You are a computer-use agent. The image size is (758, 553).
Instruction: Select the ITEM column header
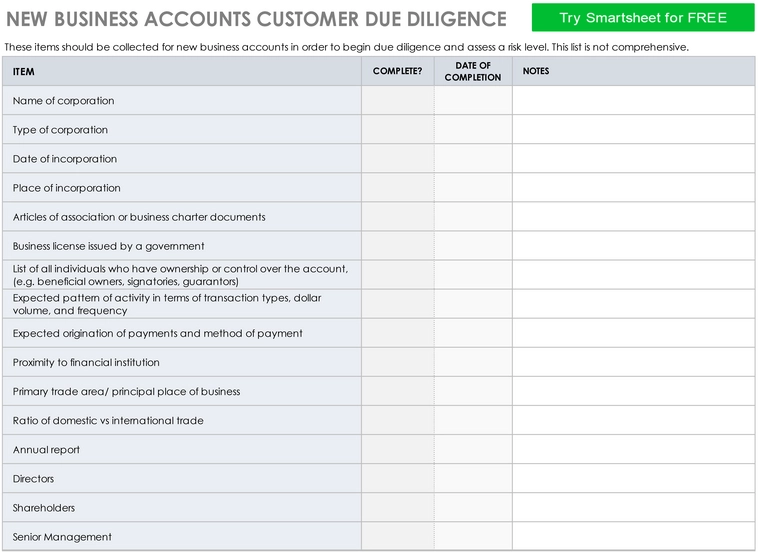click(x=182, y=72)
